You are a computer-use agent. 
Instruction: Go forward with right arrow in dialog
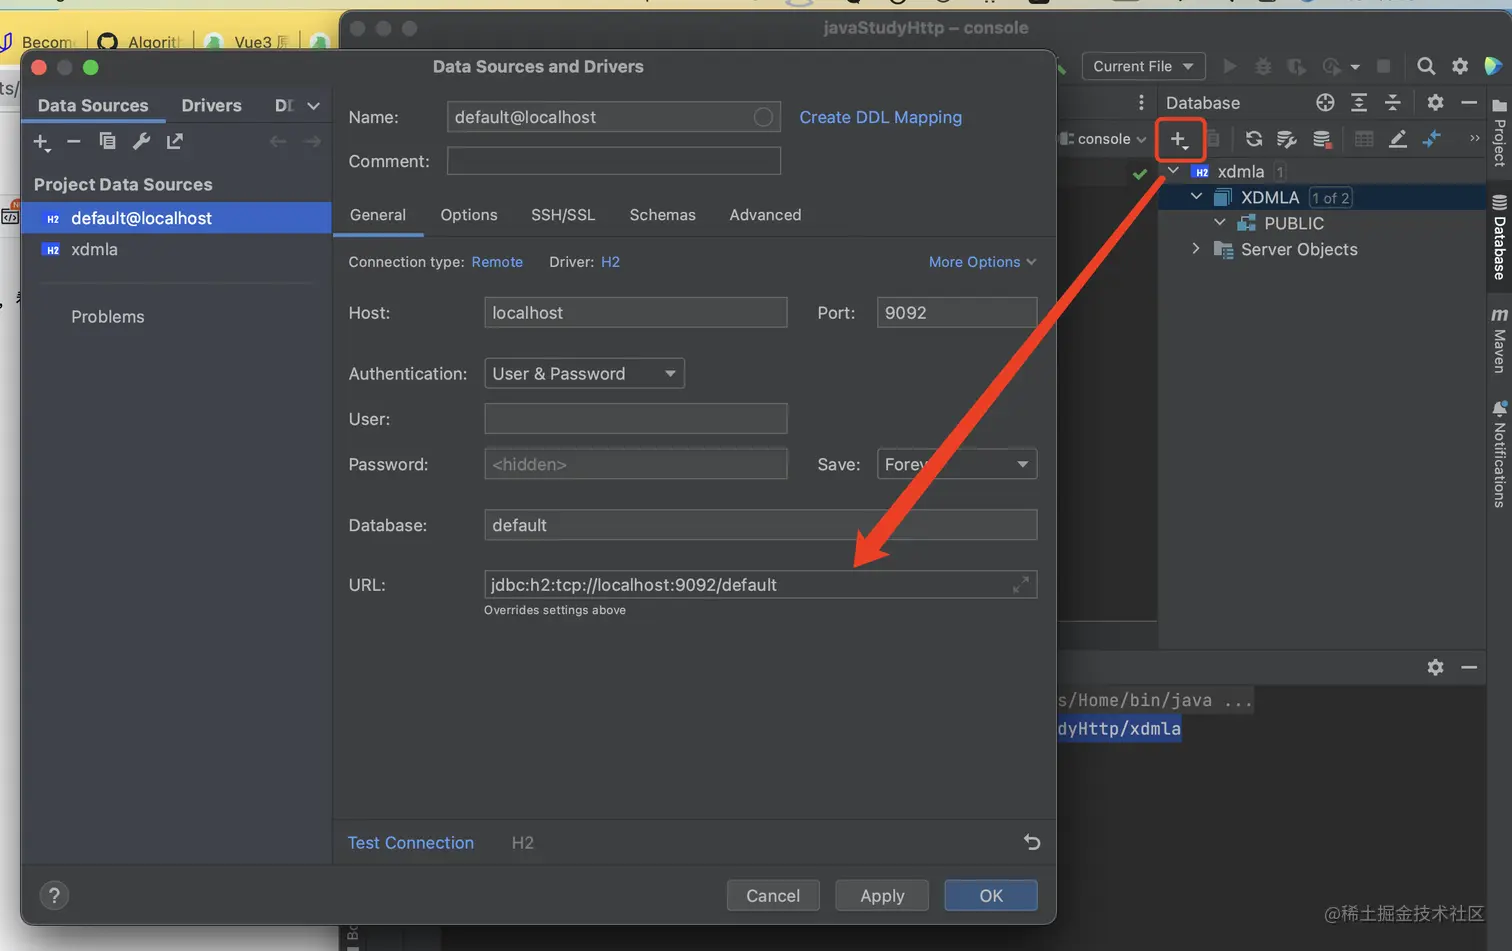[x=312, y=142]
